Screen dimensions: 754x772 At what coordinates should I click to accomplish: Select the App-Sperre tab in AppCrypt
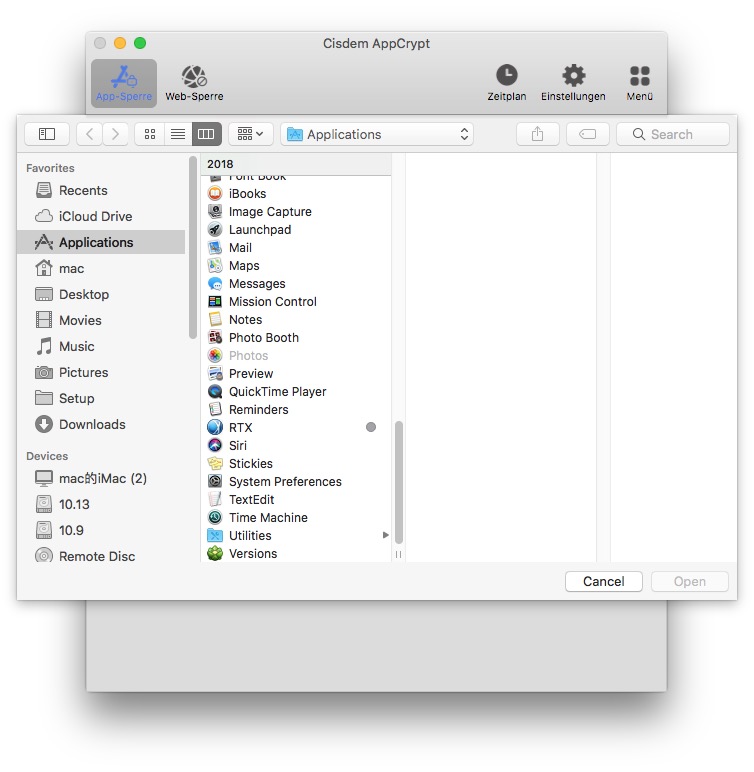124,83
